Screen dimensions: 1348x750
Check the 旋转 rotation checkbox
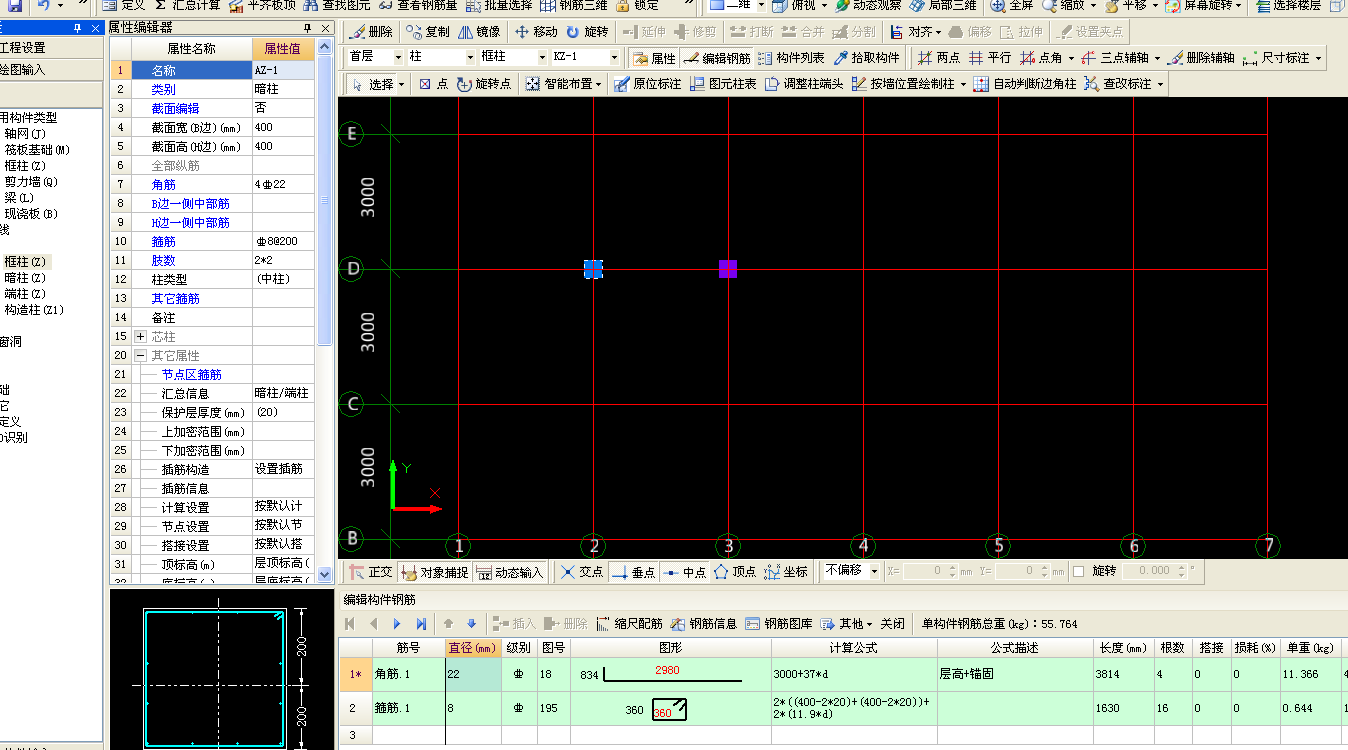click(x=1078, y=571)
